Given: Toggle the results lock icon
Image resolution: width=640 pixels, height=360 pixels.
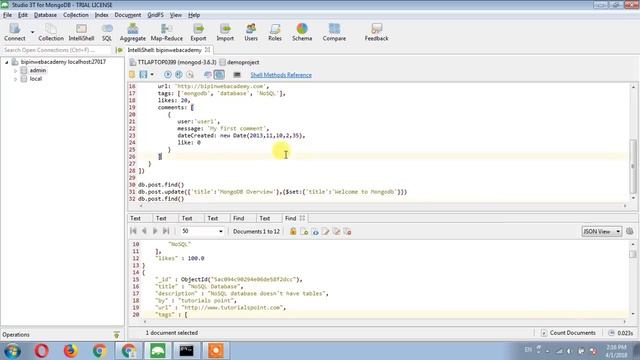Looking at the screenshot, I should [x=293, y=231].
